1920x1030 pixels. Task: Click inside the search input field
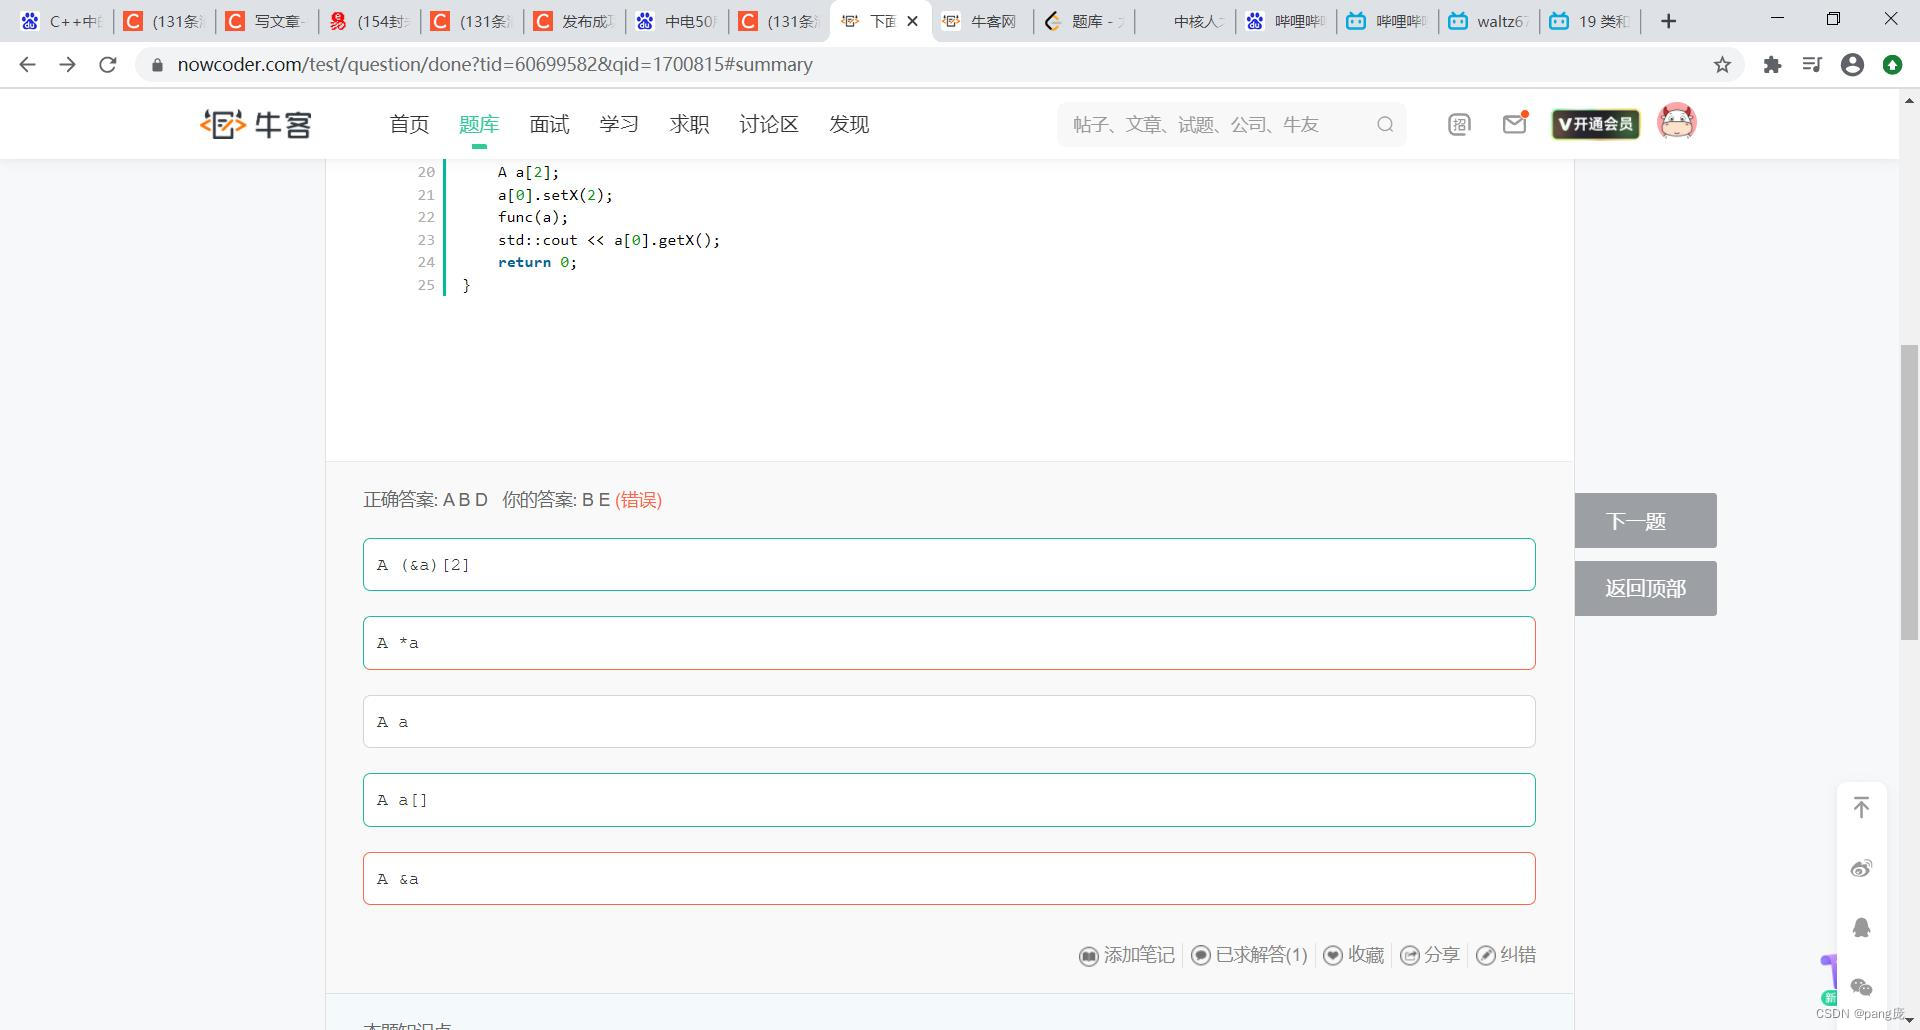coord(1200,124)
